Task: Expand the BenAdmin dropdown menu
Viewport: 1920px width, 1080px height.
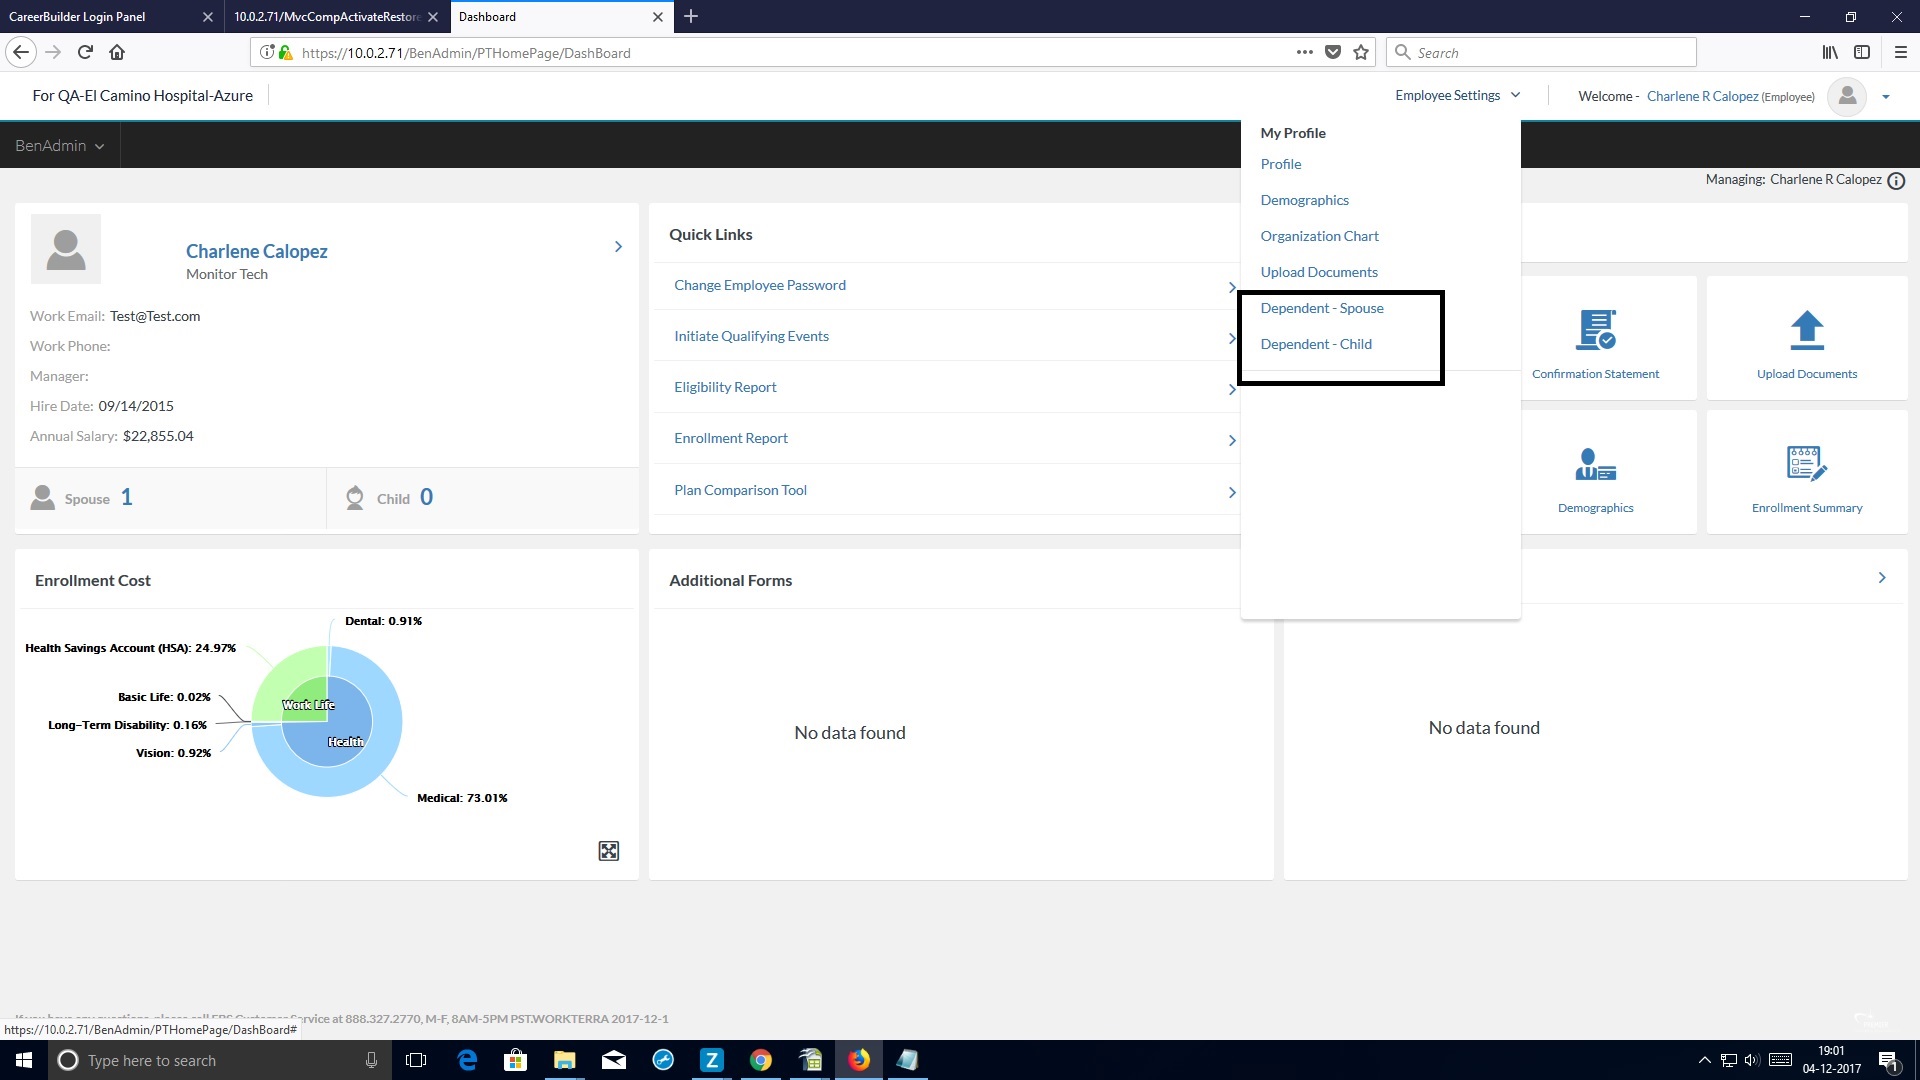Action: tap(59, 146)
